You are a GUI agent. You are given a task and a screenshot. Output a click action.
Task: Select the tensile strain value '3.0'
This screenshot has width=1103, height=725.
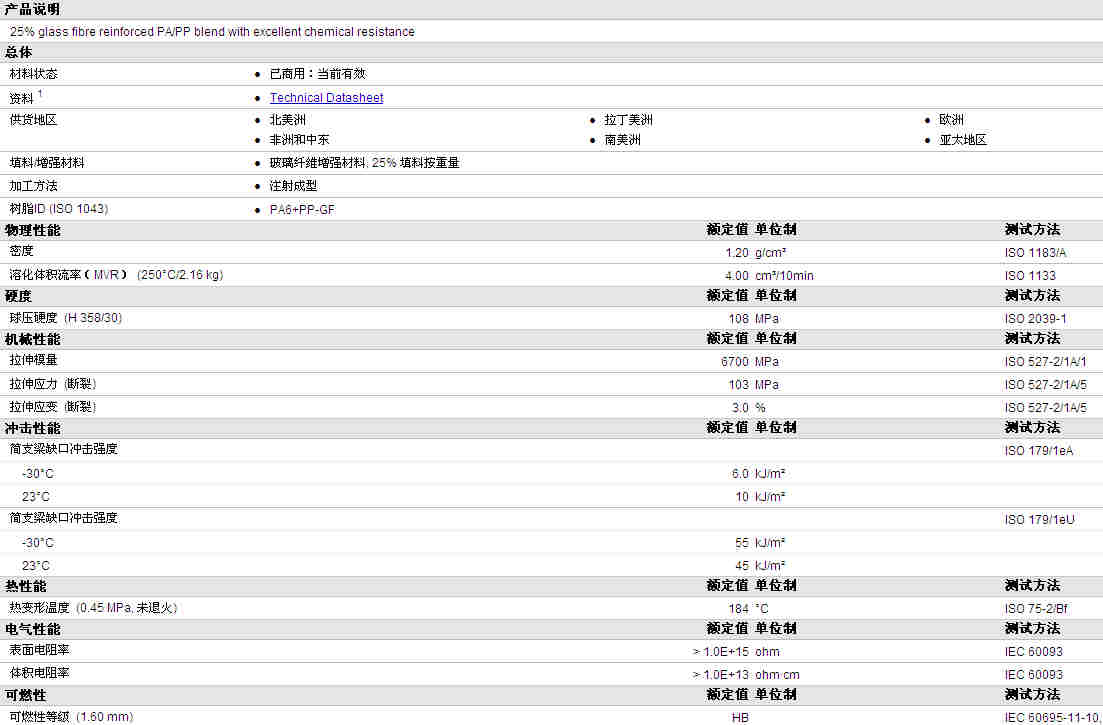pos(740,407)
